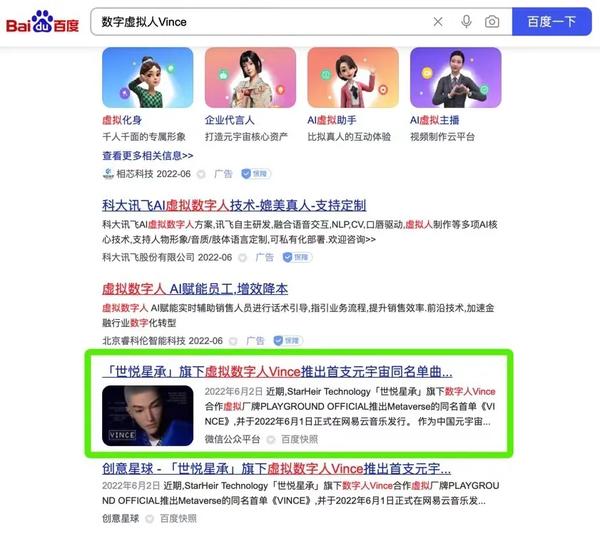The width and height of the screenshot is (600, 534).
Task: Open 查看更多相关信息>> link
Action: tap(148, 156)
